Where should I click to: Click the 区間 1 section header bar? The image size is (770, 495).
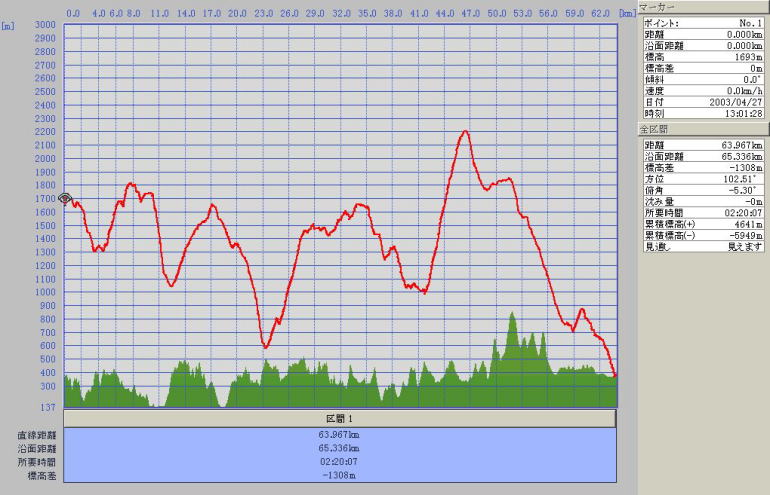[340, 418]
